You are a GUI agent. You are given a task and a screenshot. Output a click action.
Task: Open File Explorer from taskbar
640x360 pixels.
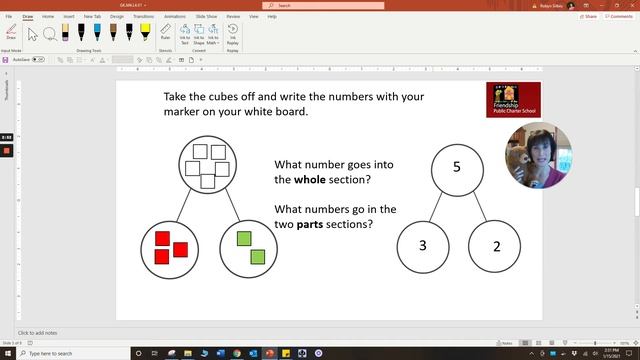[188, 353]
